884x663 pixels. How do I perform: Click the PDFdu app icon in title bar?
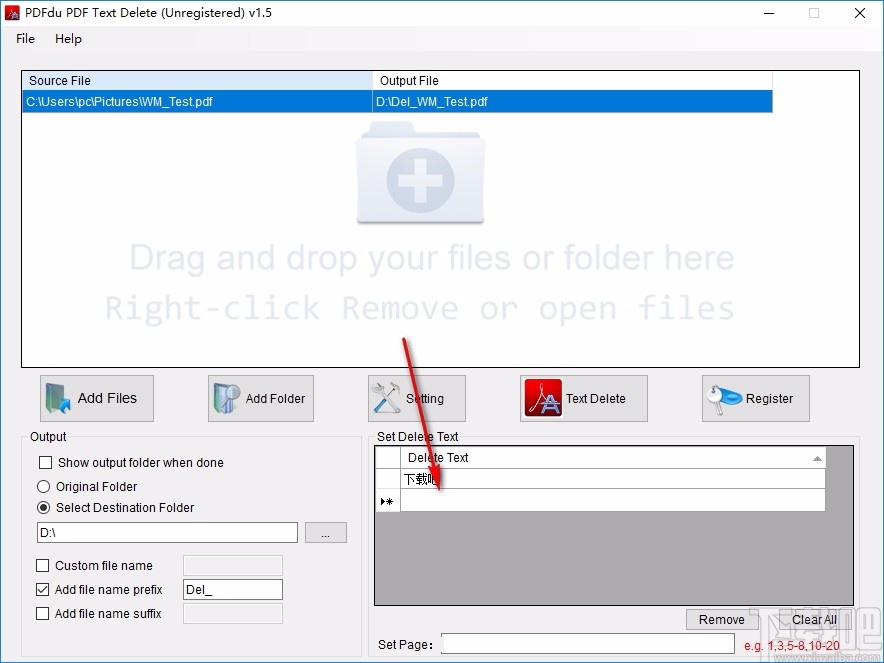click(12, 13)
